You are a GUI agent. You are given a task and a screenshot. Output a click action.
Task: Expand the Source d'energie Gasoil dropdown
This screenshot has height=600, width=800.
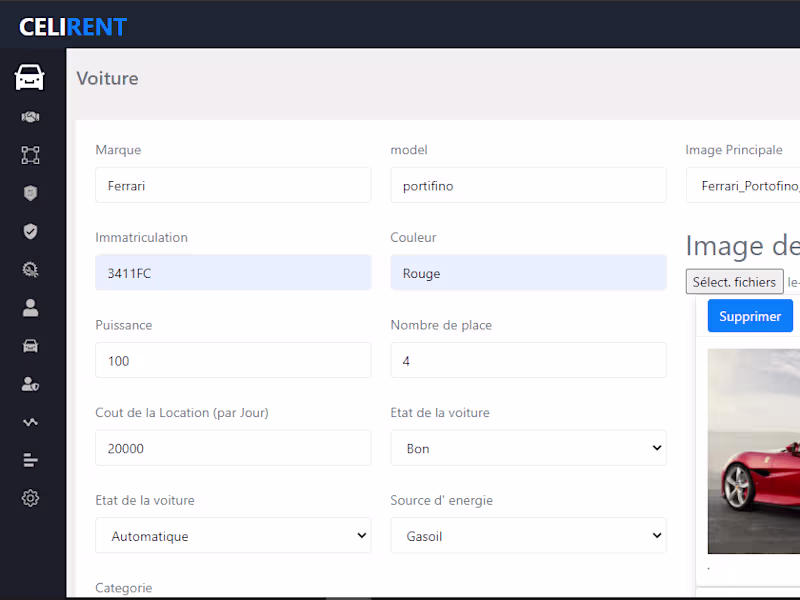point(528,536)
